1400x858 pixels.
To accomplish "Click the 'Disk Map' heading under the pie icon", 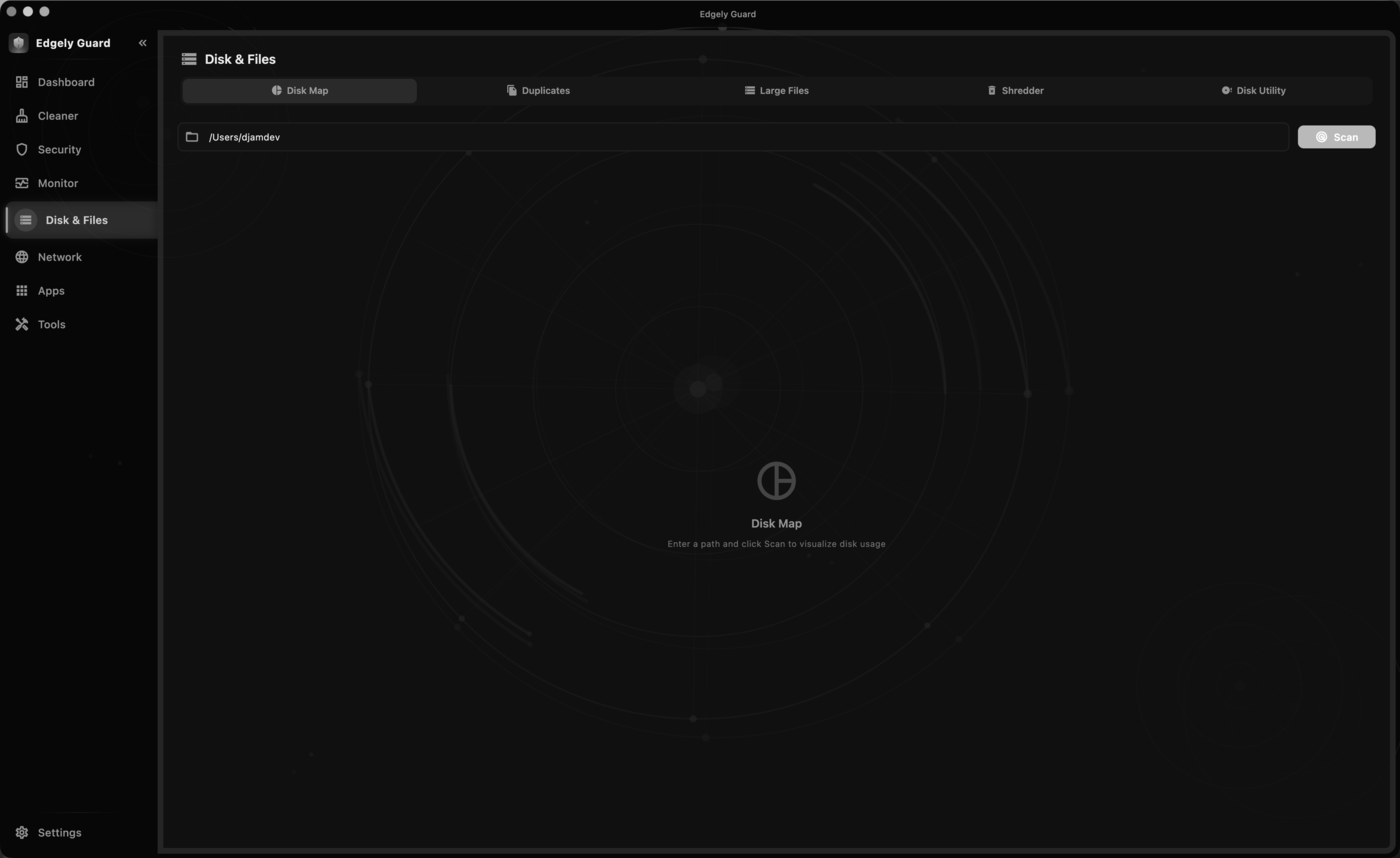I will point(776,524).
